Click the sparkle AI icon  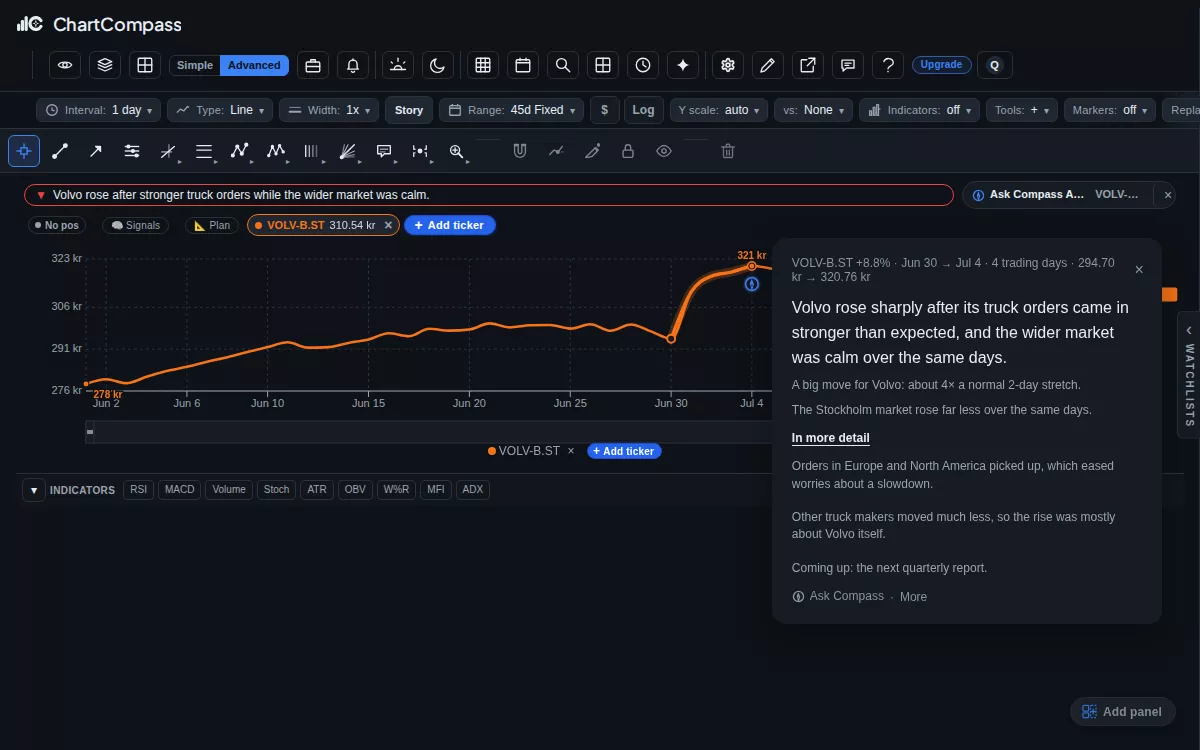(683, 65)
